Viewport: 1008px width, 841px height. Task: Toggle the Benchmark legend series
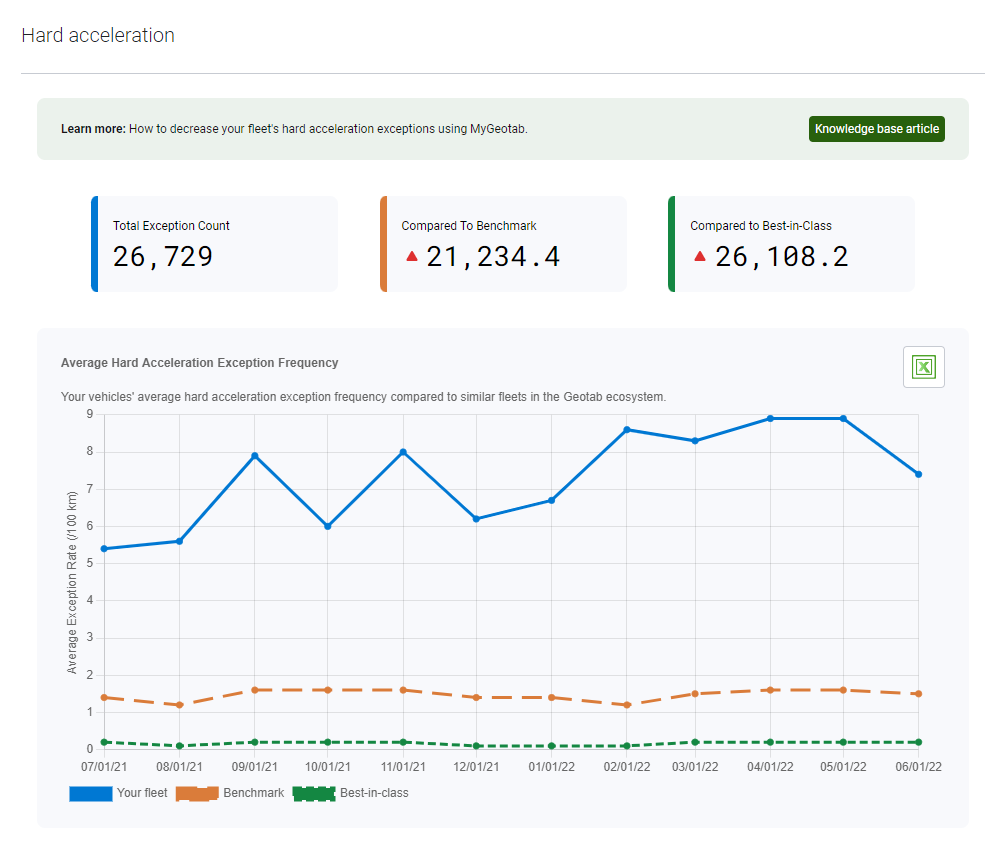pyautogui.click(x=230, y=793)
